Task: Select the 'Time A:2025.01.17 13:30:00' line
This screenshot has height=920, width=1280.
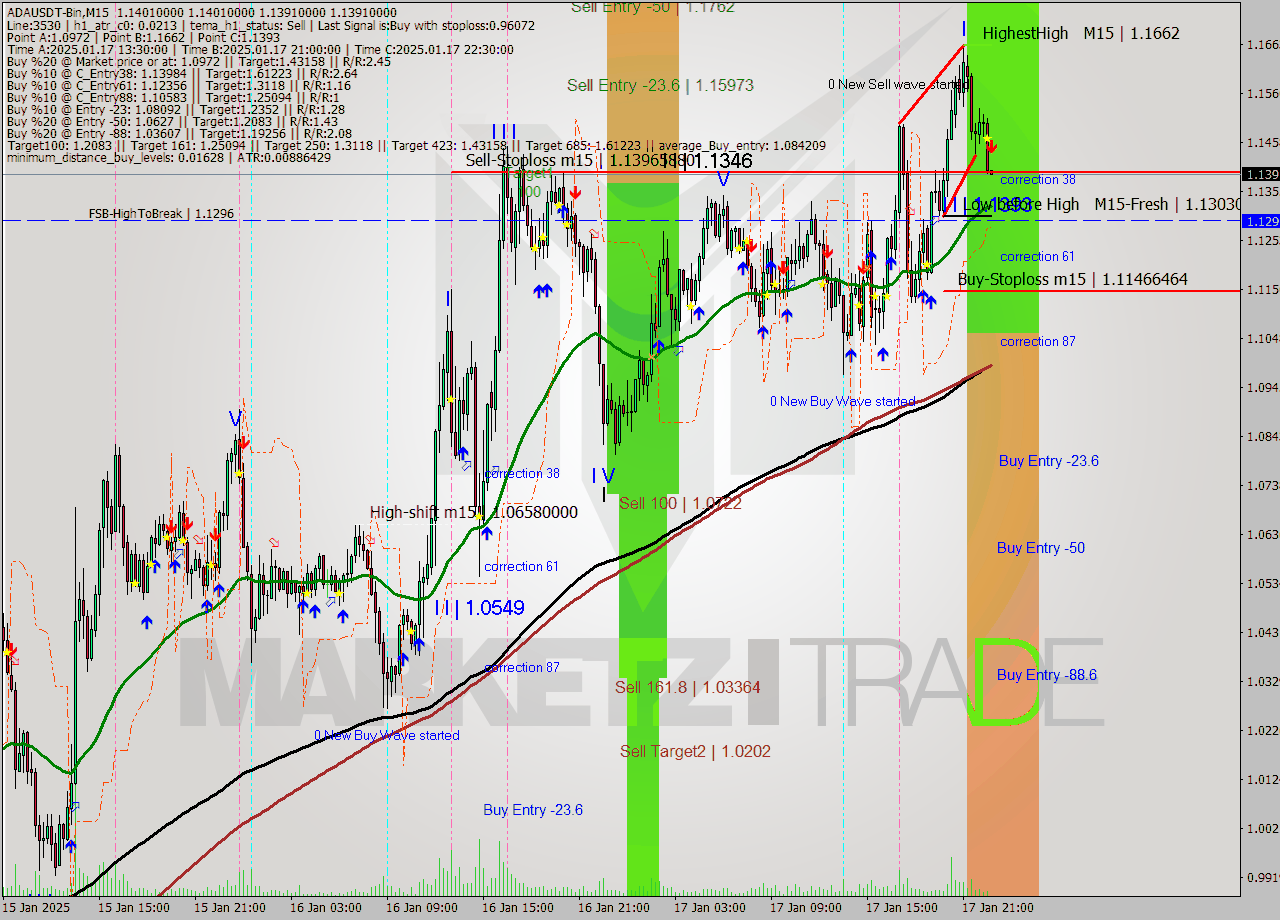Action: (260, 50)
